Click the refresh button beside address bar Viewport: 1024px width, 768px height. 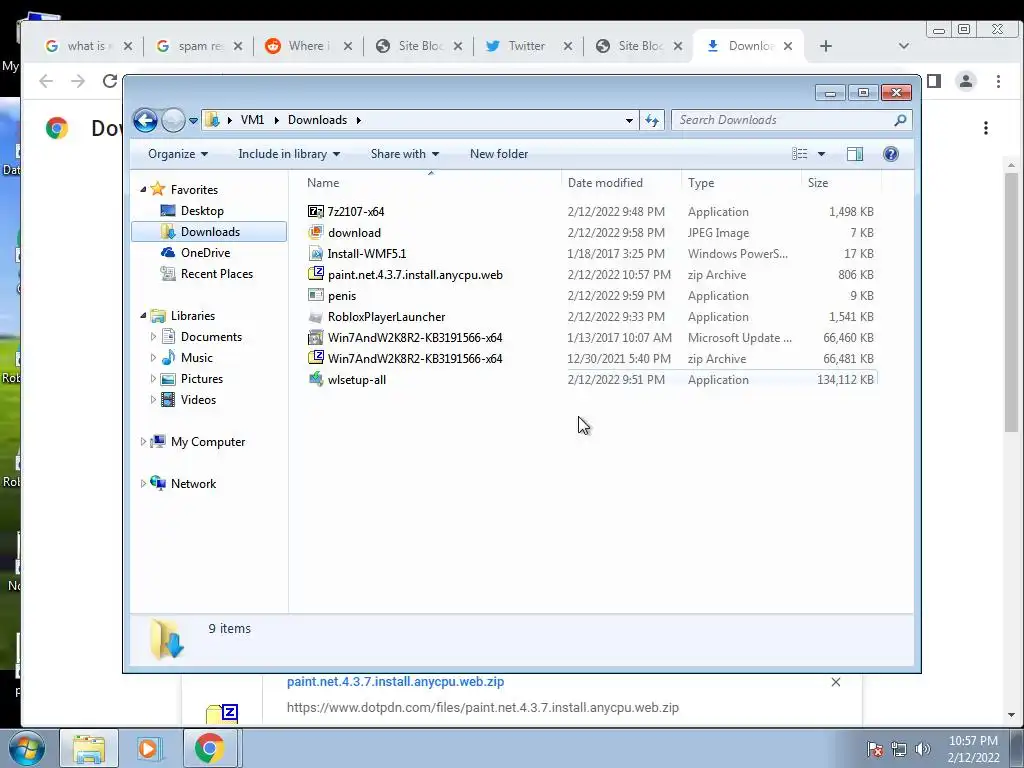(652, 120)
